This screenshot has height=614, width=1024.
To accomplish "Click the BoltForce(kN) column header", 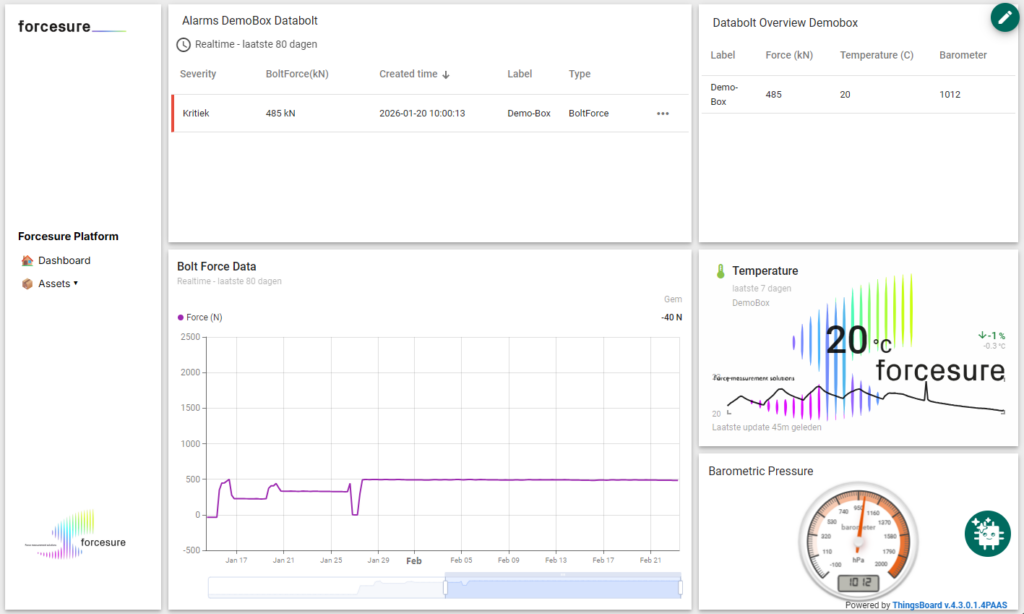I will tap(297, 74).
